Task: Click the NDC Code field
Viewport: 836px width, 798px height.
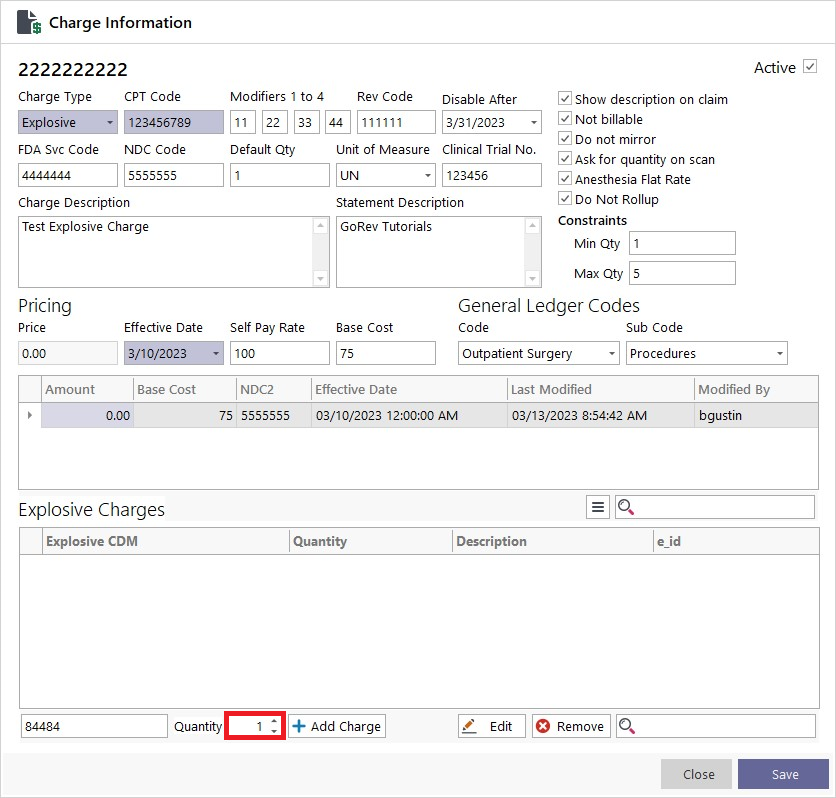Action: 174,175
